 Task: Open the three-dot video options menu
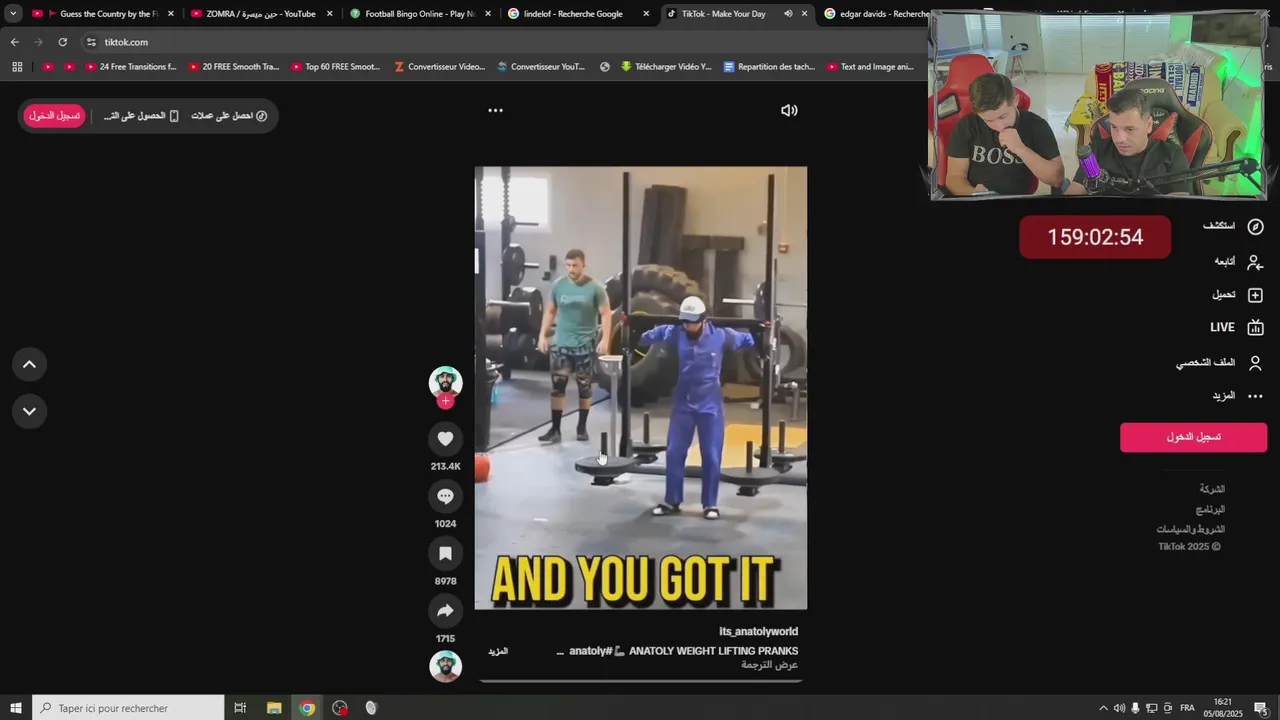point(495,111)
